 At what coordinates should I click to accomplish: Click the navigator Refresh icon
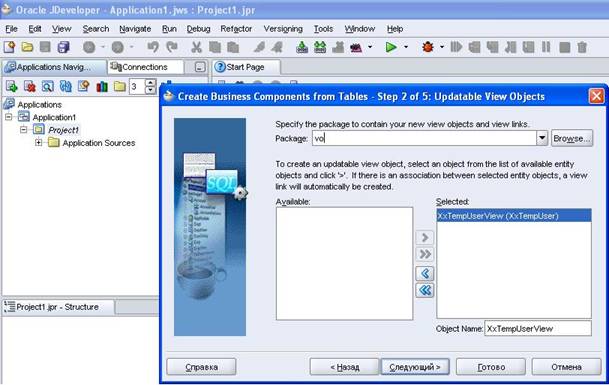[65, 86]
